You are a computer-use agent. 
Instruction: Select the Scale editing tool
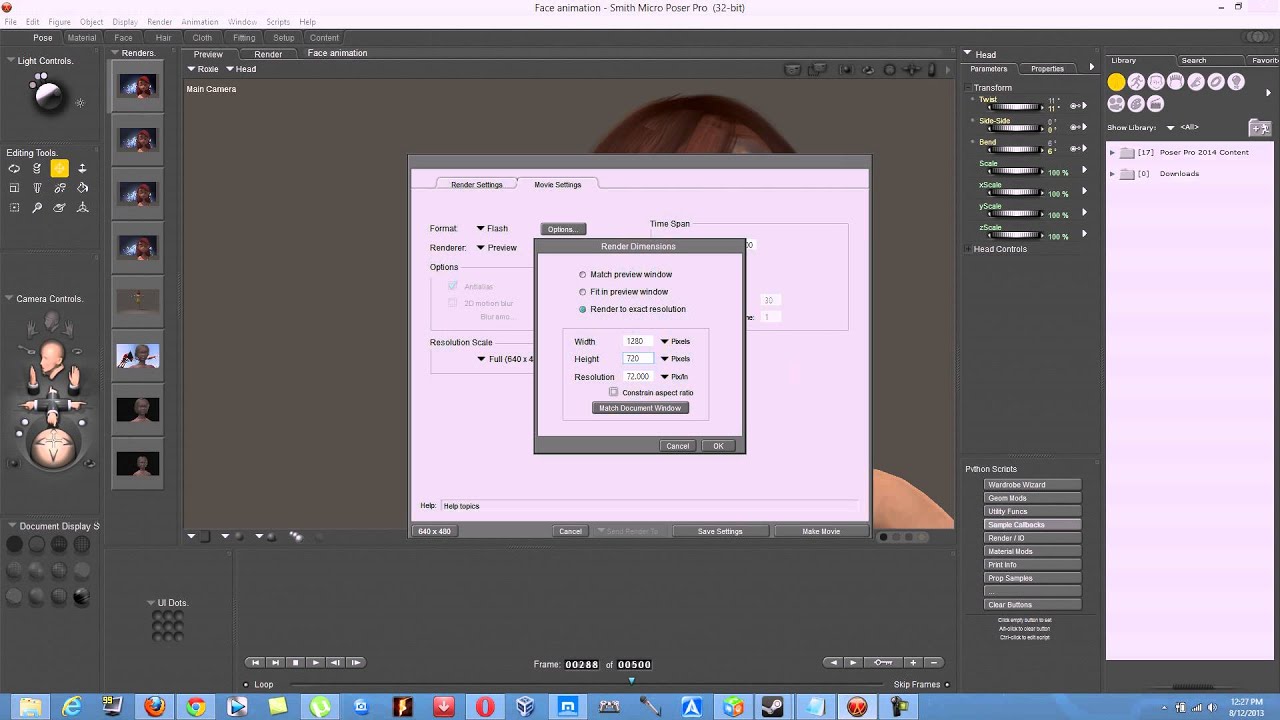click(x=14, y=188)
